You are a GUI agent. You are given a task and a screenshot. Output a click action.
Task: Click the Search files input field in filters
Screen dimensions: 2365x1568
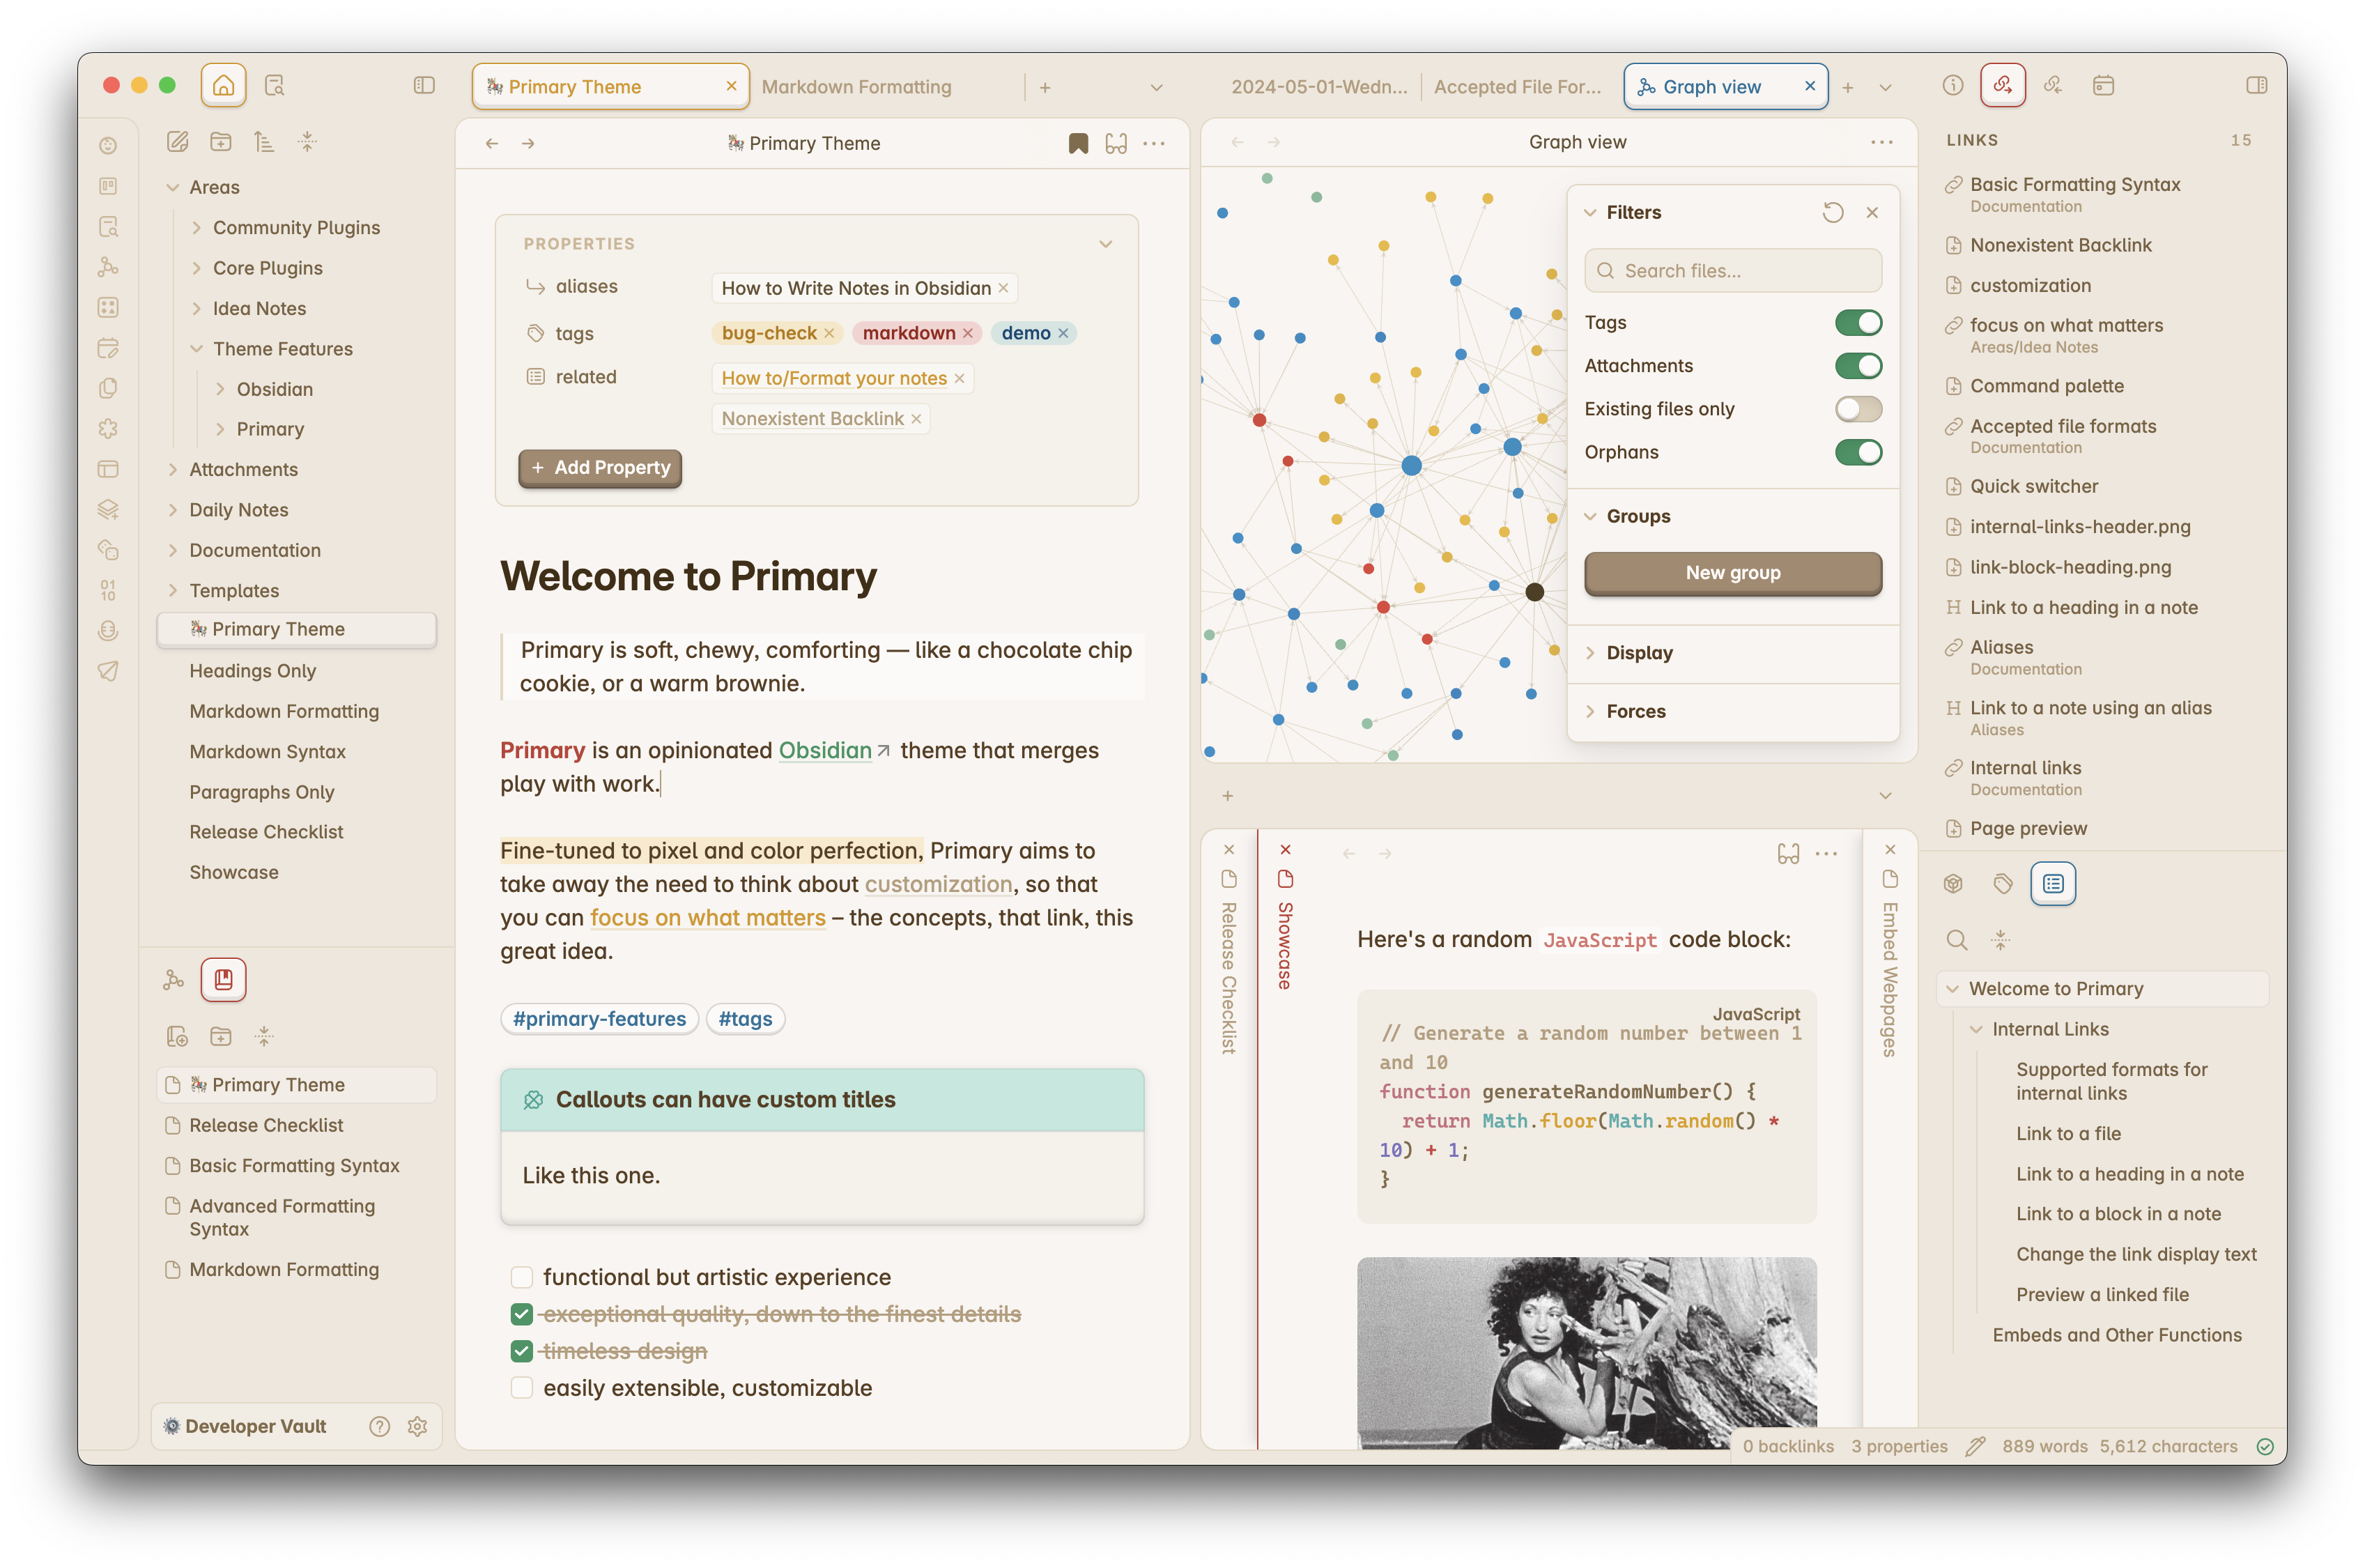pyautogui.click(x=1732, y=271)
